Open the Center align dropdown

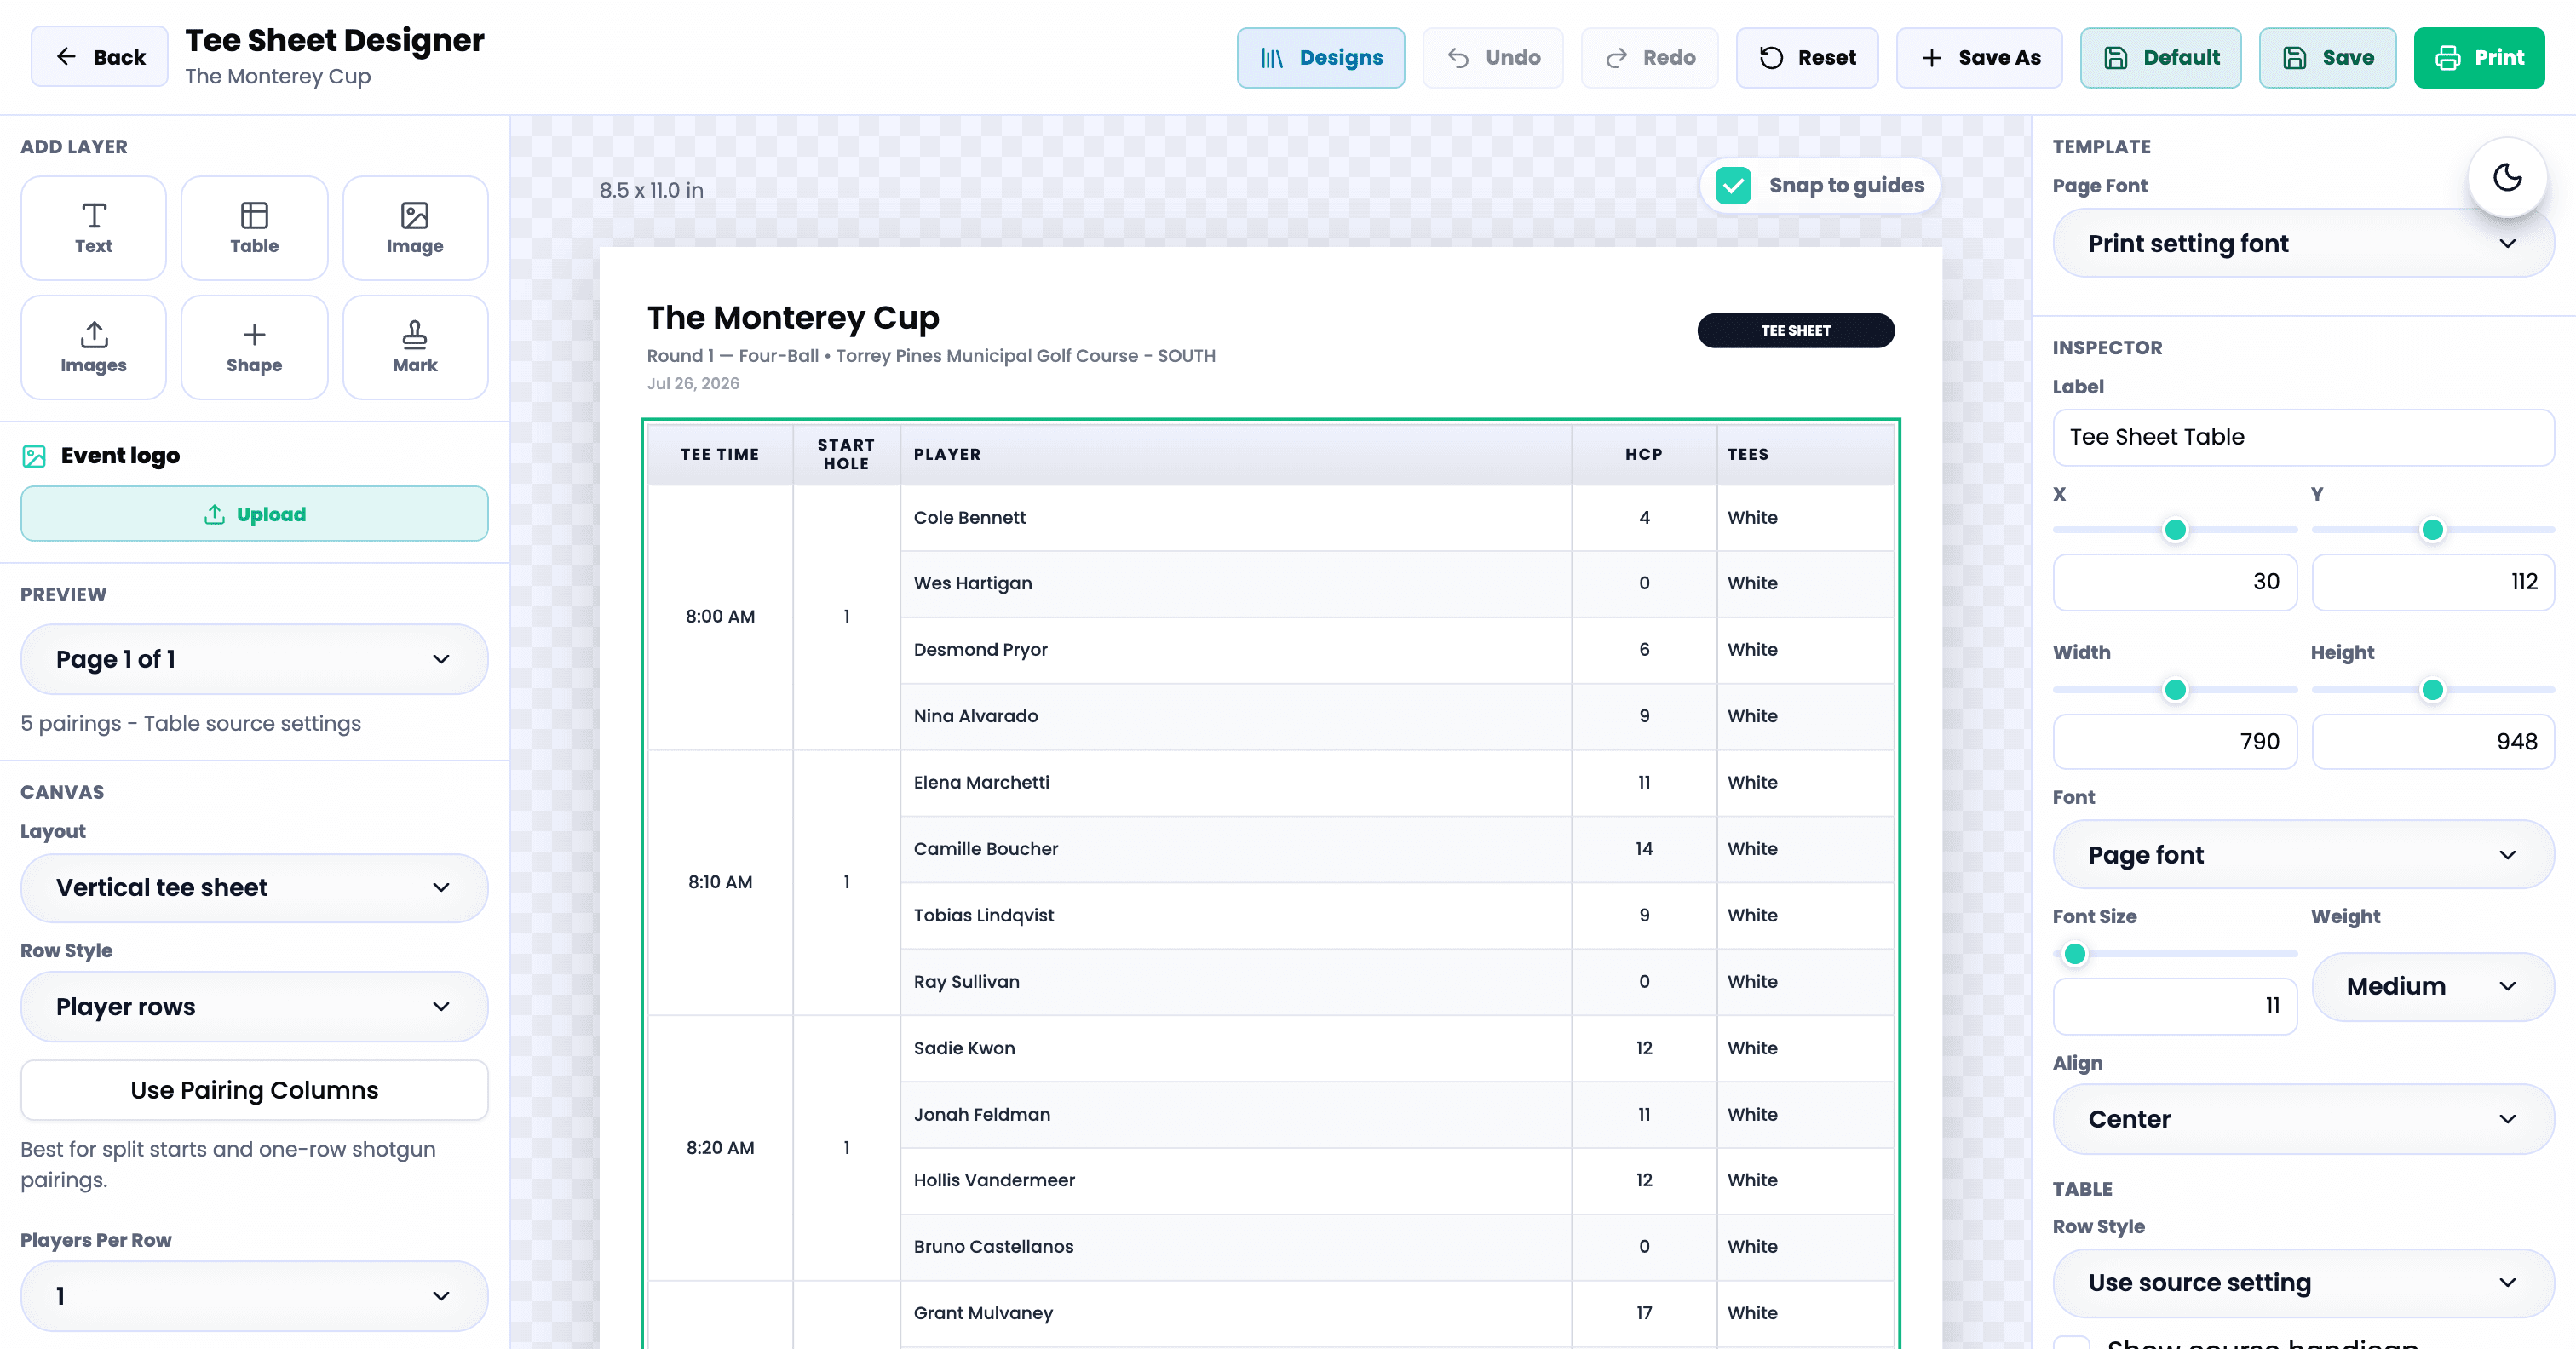click(2303, 1119)
